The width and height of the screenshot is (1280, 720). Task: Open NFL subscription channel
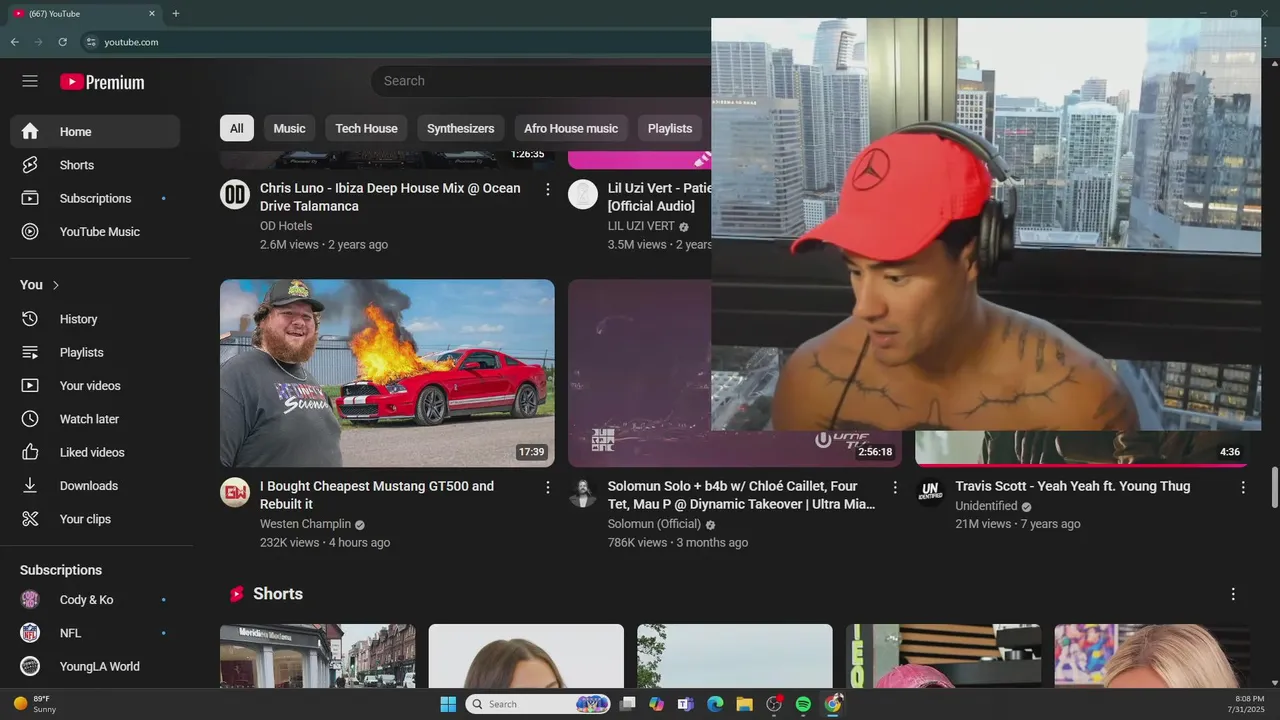[95, 633]
